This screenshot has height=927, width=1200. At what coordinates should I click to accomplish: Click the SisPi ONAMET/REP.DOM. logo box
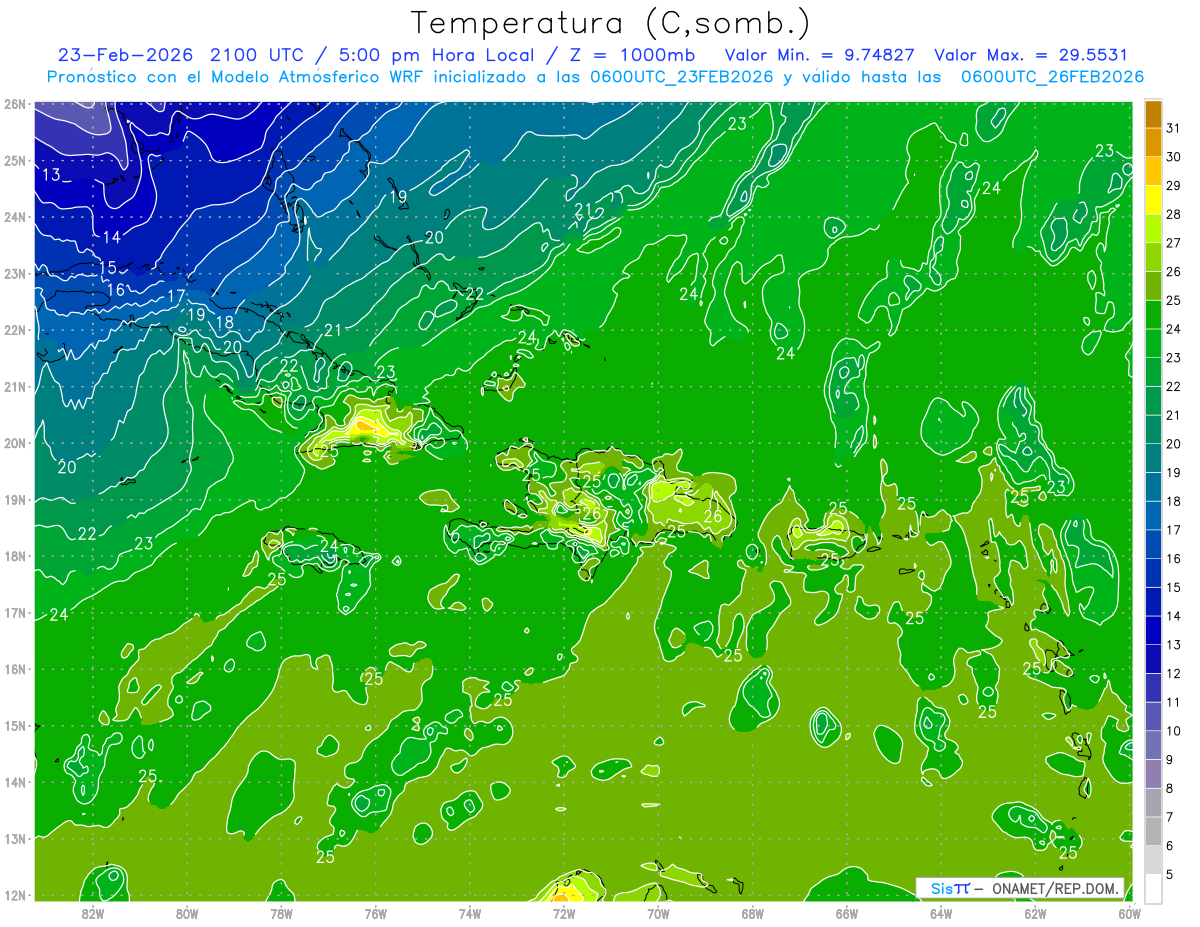tap(1020, 888)
